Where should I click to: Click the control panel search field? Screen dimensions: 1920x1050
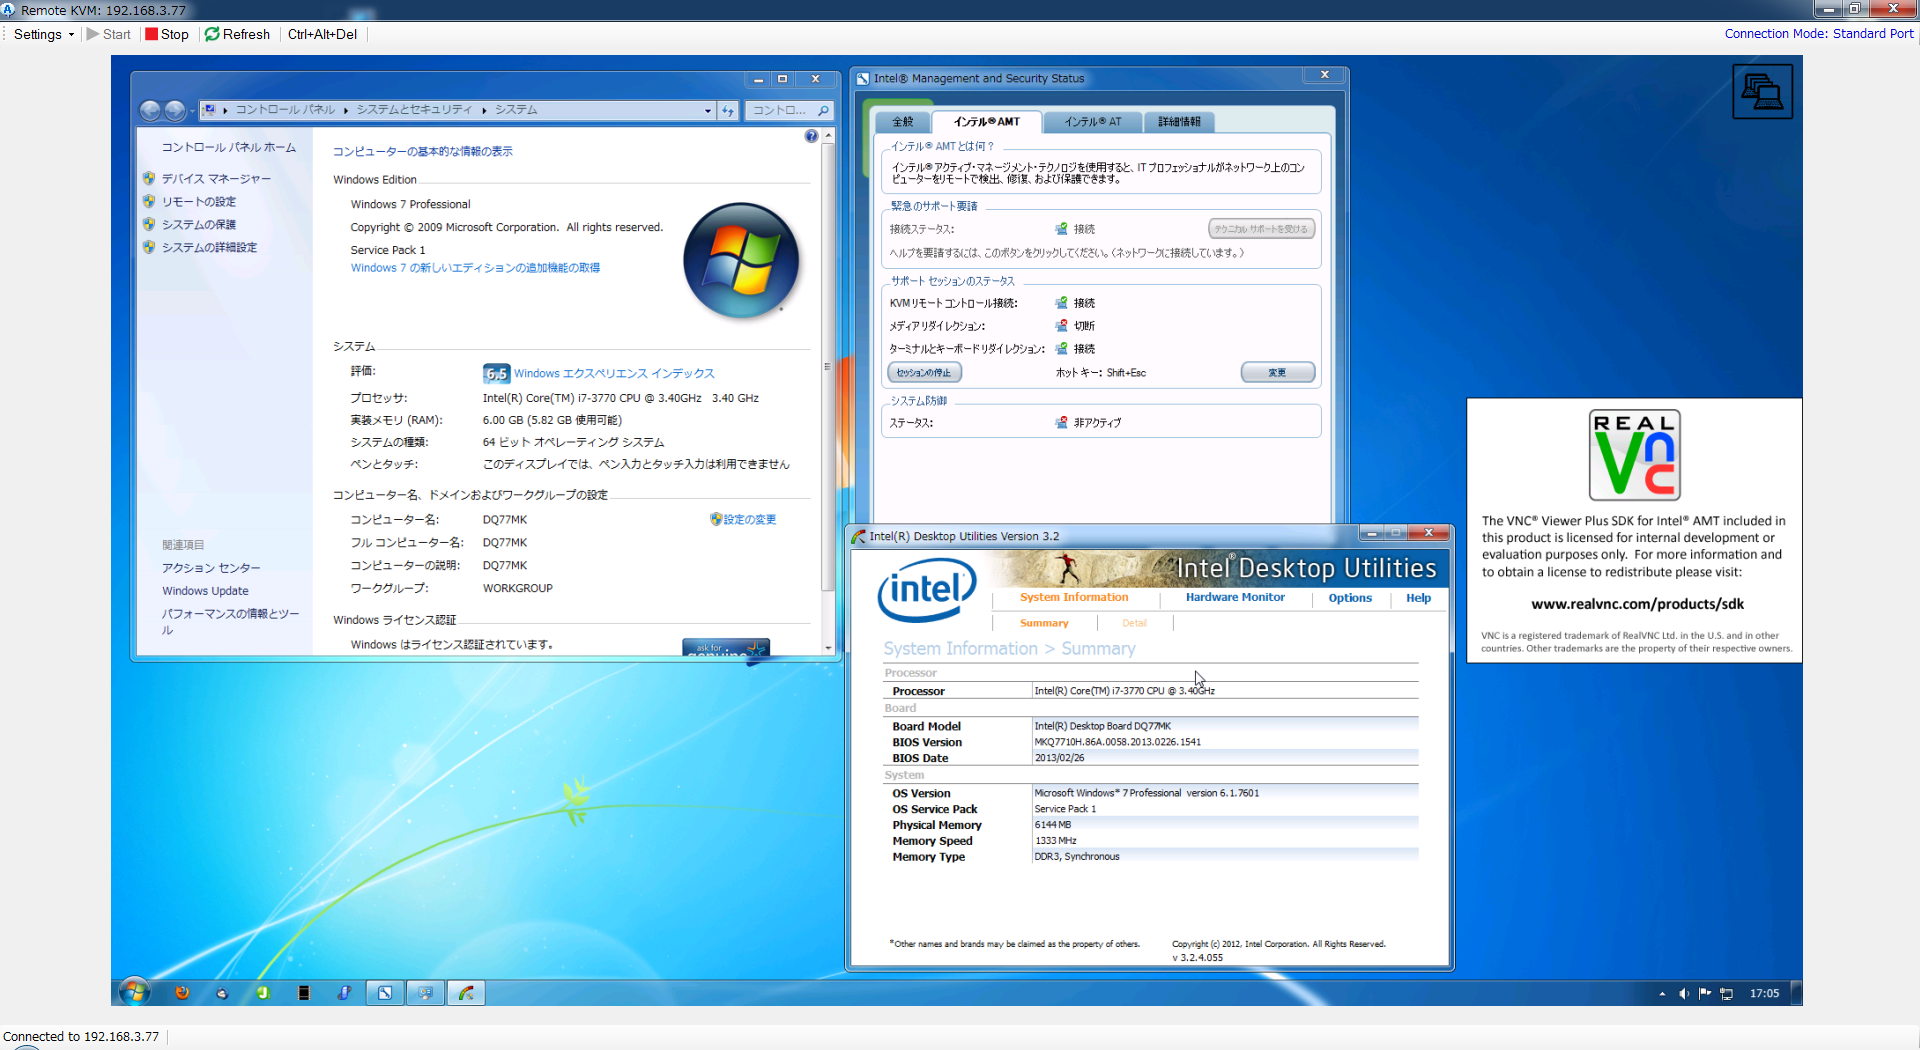tap(780, 110)
